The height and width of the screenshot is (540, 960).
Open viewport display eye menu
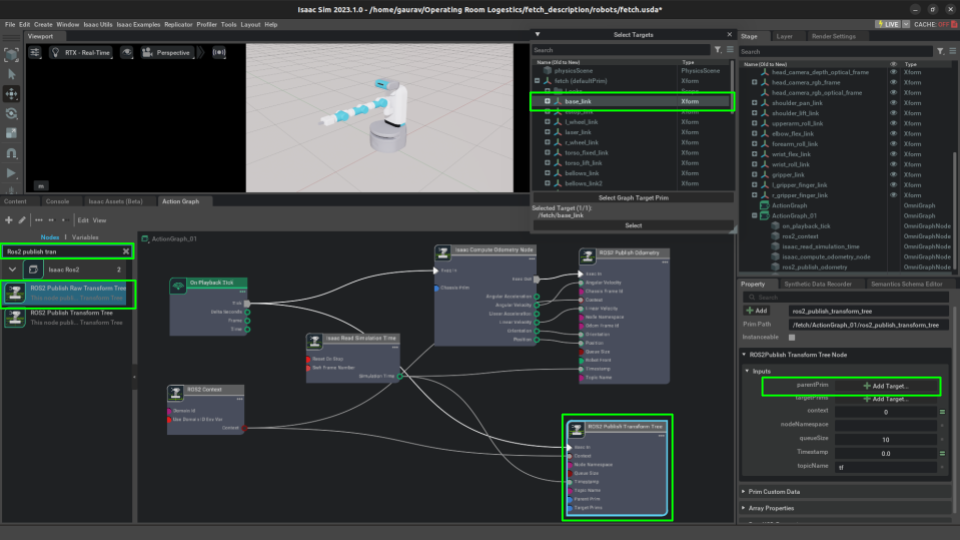pos(127,53)
